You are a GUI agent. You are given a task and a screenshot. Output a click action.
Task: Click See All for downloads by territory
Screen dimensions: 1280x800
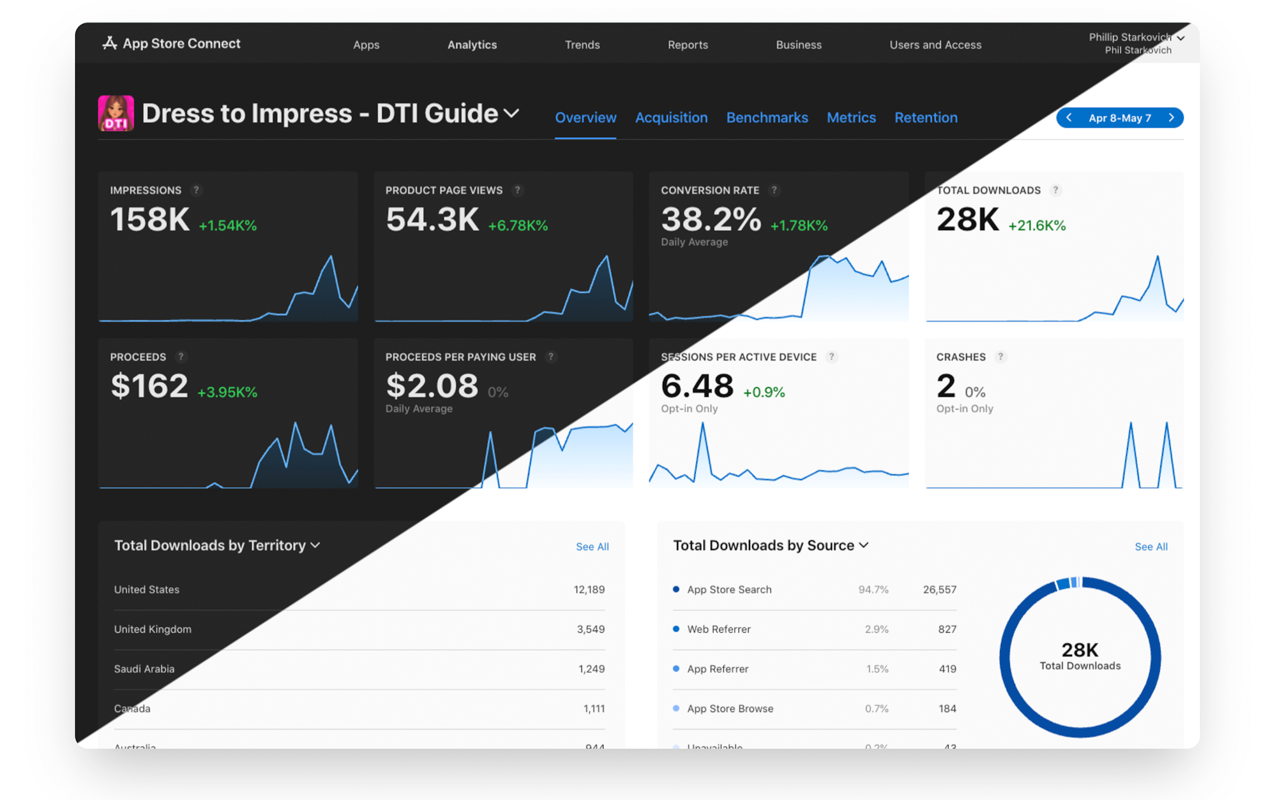coord(592,547)
